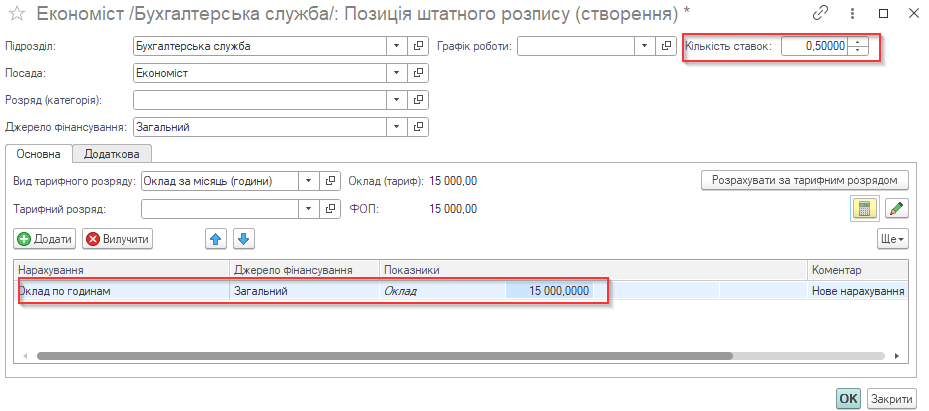Screen dimensions: 929x411
Task: Expand the Підрозділ dropdown list
Action: 397,46
